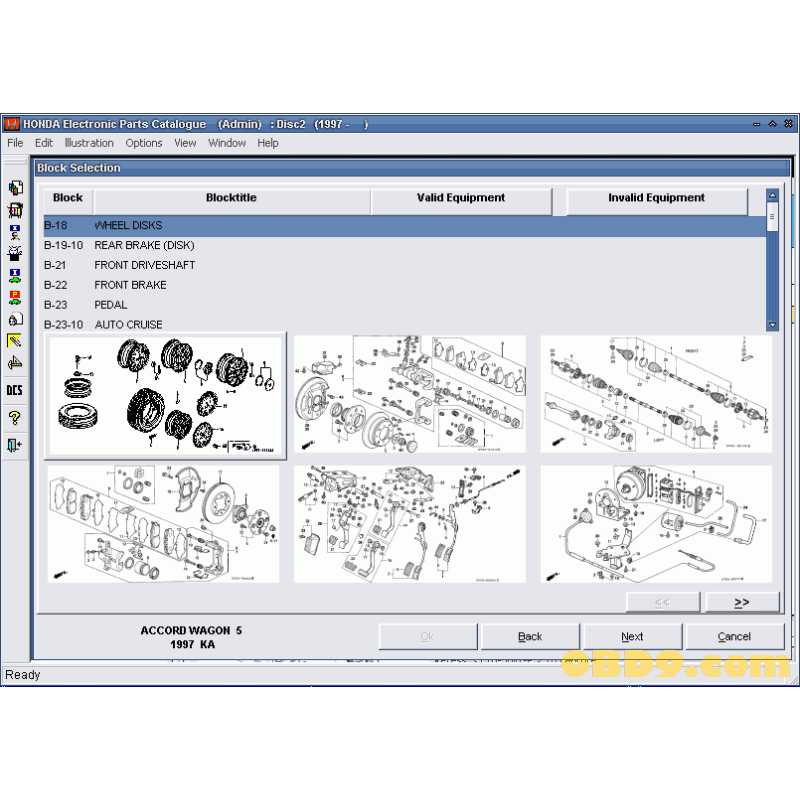Click the top stacked documents icon in sidebar
The height and width of the screenshot is (800, 800).
14,188
